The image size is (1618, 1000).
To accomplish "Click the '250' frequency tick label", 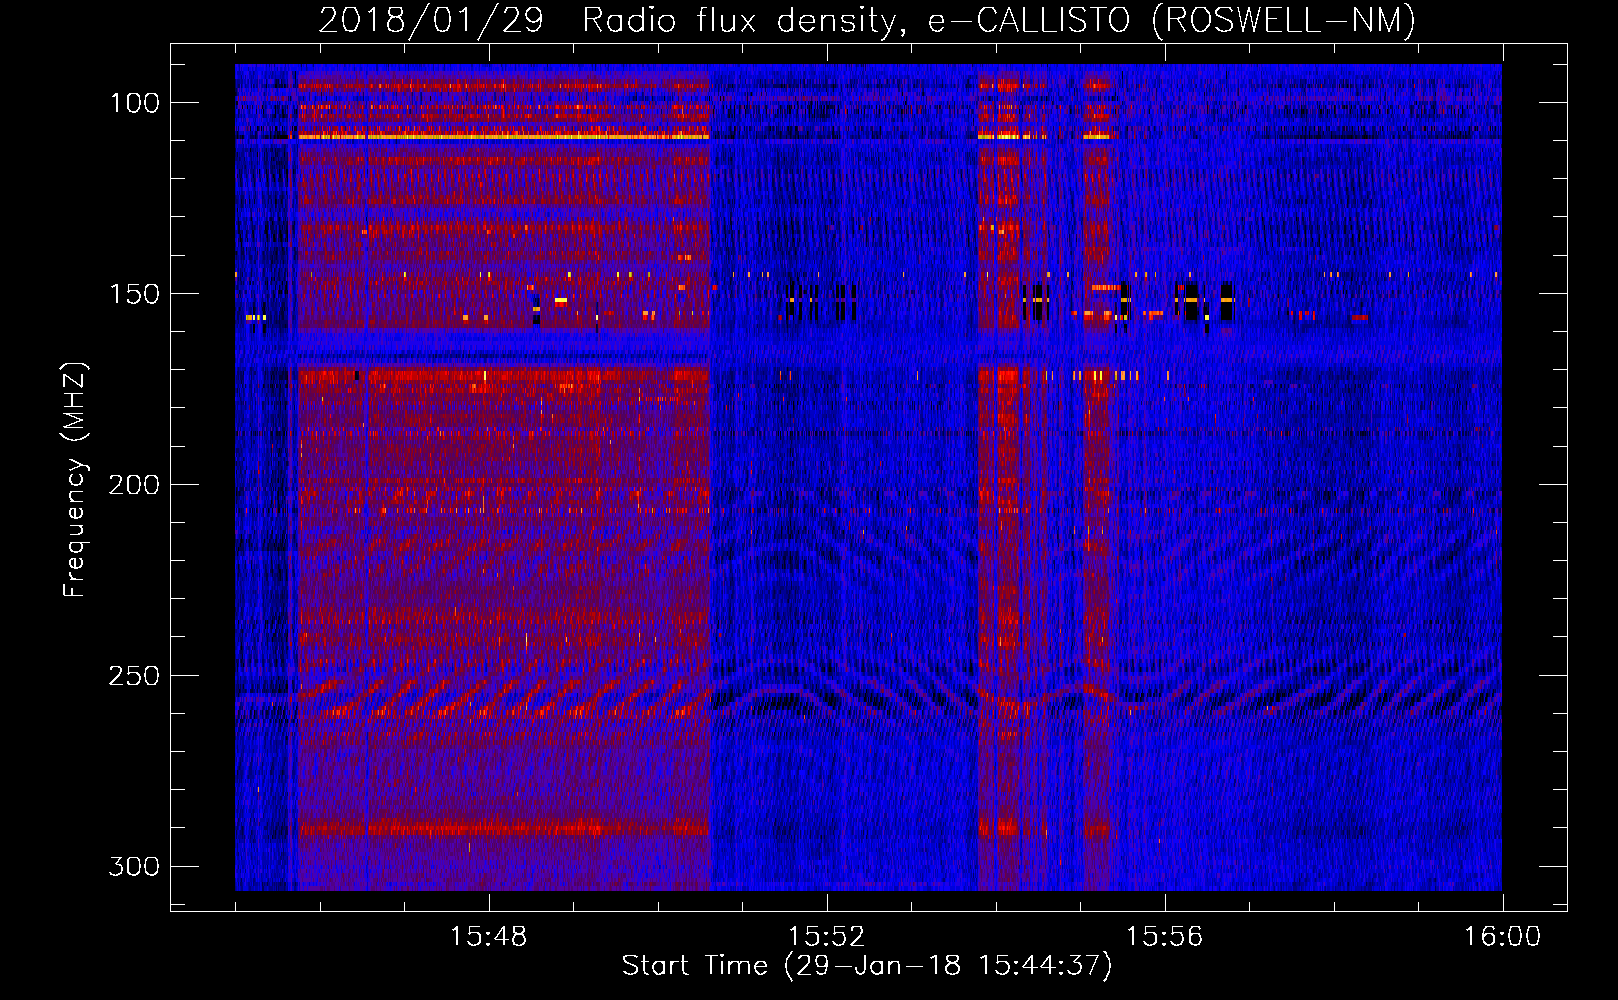I will coord(134,676).
